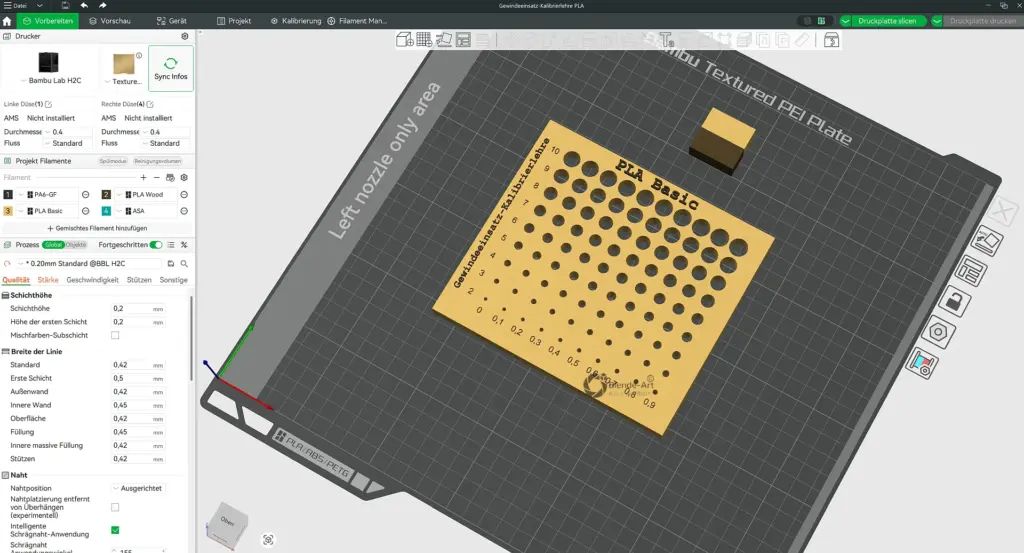The image size is (1024, 553).
Task: Toggle Nahtplatzierung entfernt von Überhängen checkbox
Action: [x=115, y=507]
